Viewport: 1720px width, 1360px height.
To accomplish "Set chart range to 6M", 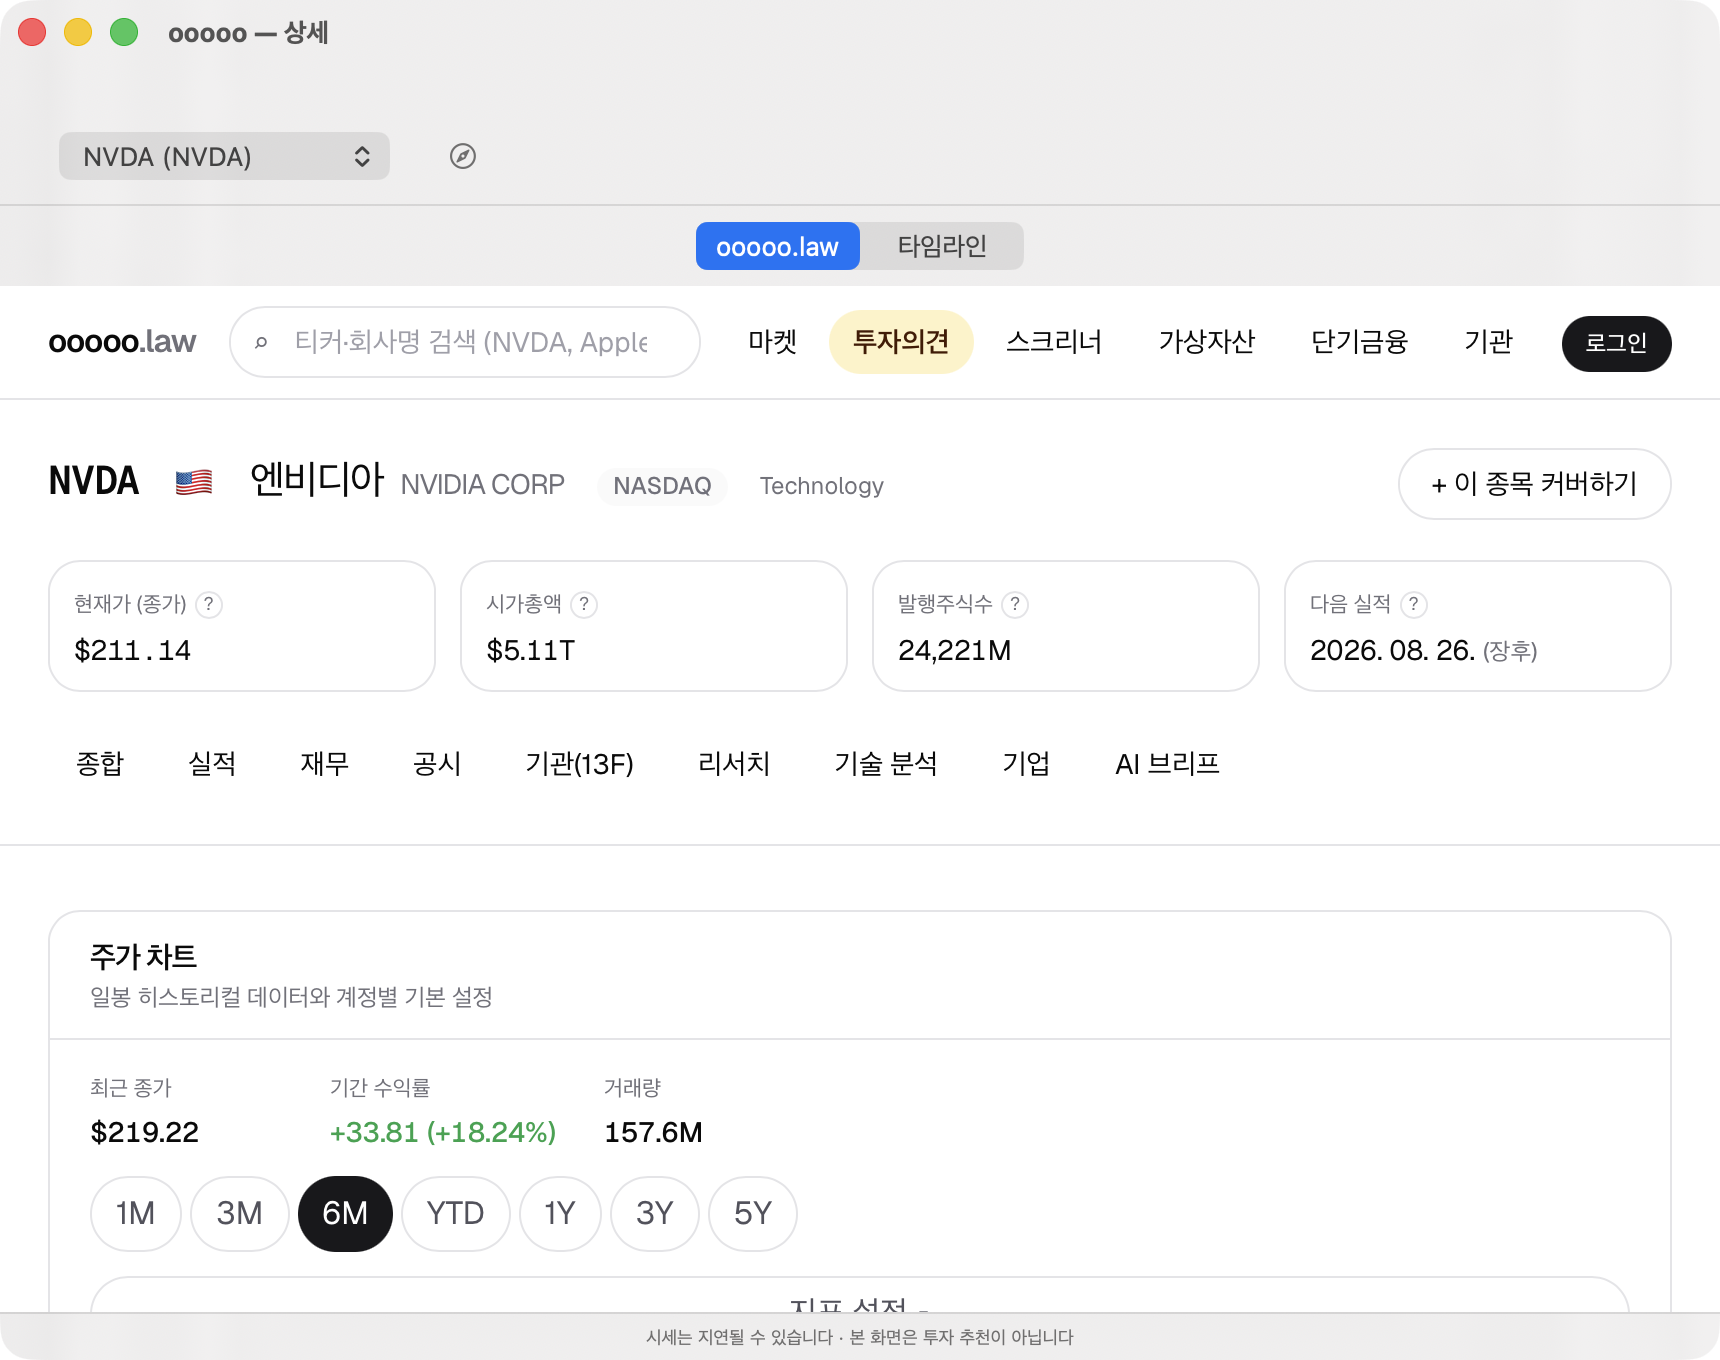I will 345,1214.
